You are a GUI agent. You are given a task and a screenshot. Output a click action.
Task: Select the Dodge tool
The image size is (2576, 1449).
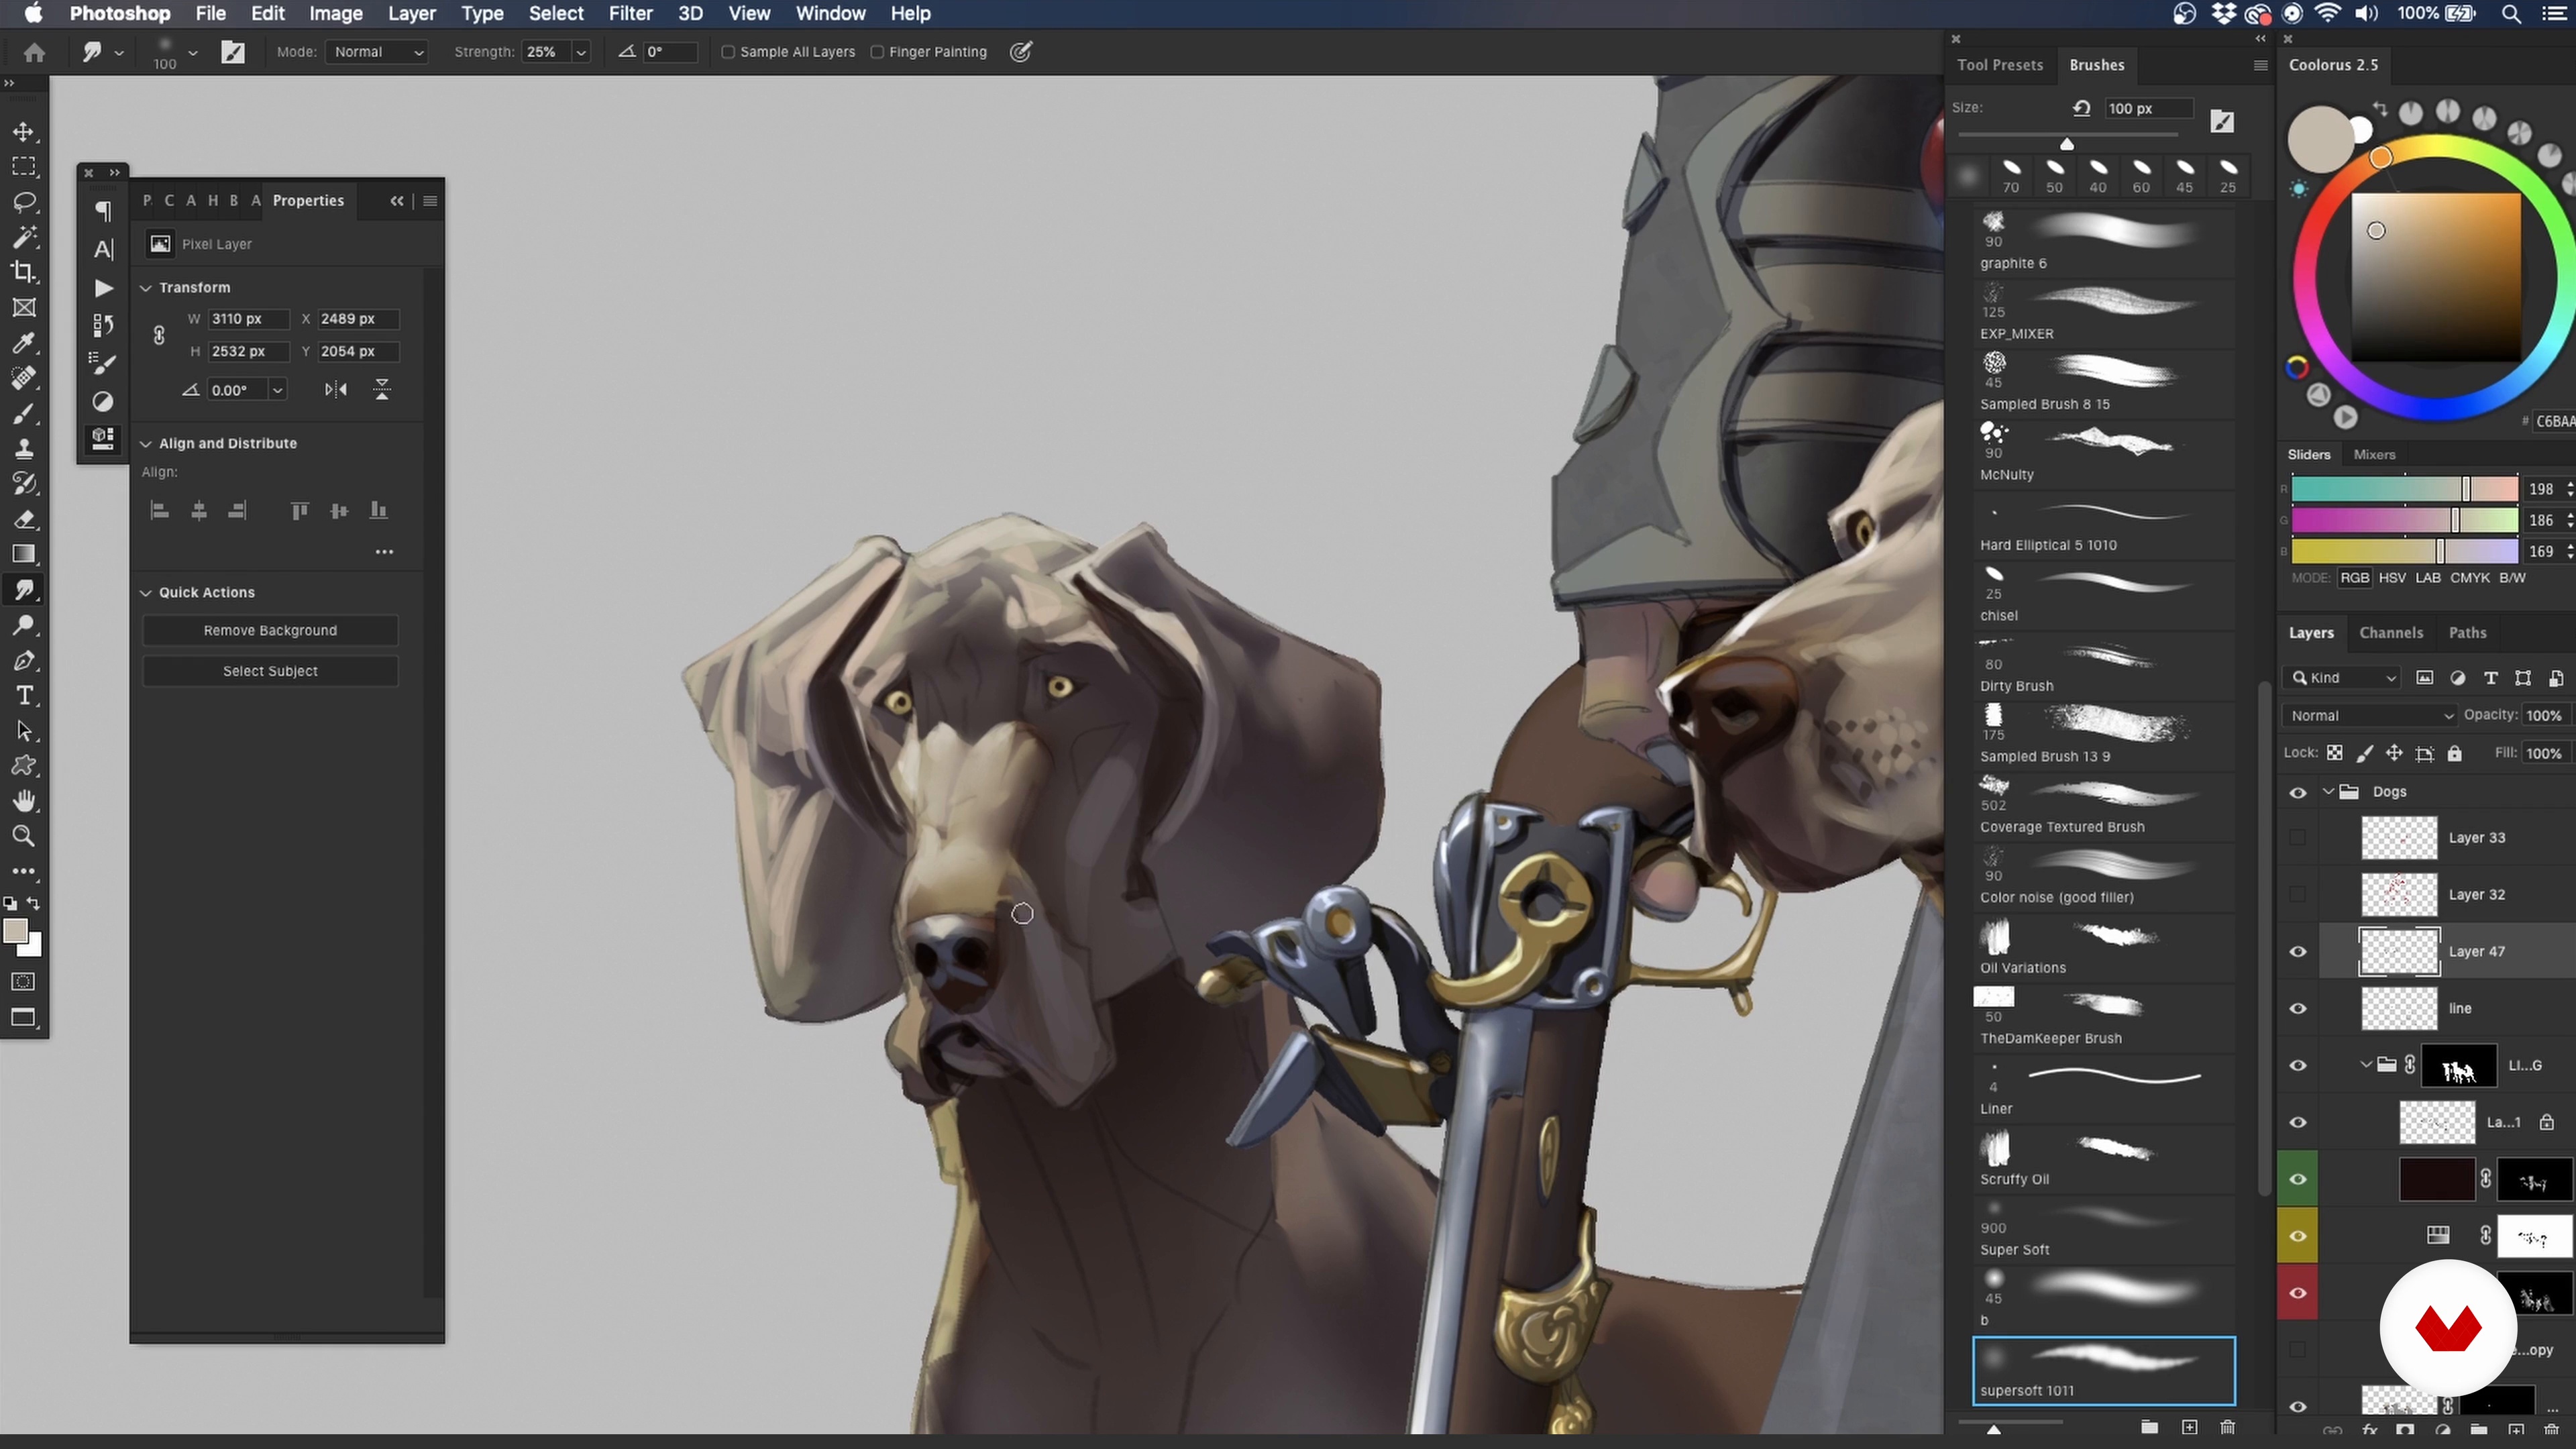24,625
